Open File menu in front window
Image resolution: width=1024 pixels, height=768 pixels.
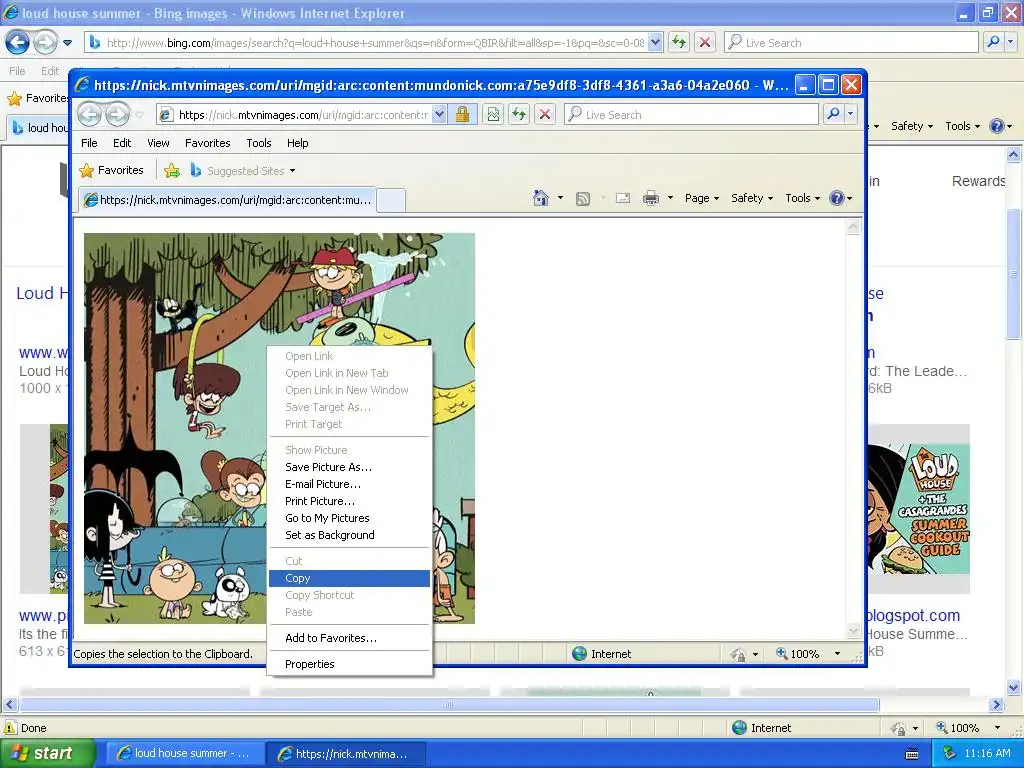pyautogui.click(x=89, y=143)
